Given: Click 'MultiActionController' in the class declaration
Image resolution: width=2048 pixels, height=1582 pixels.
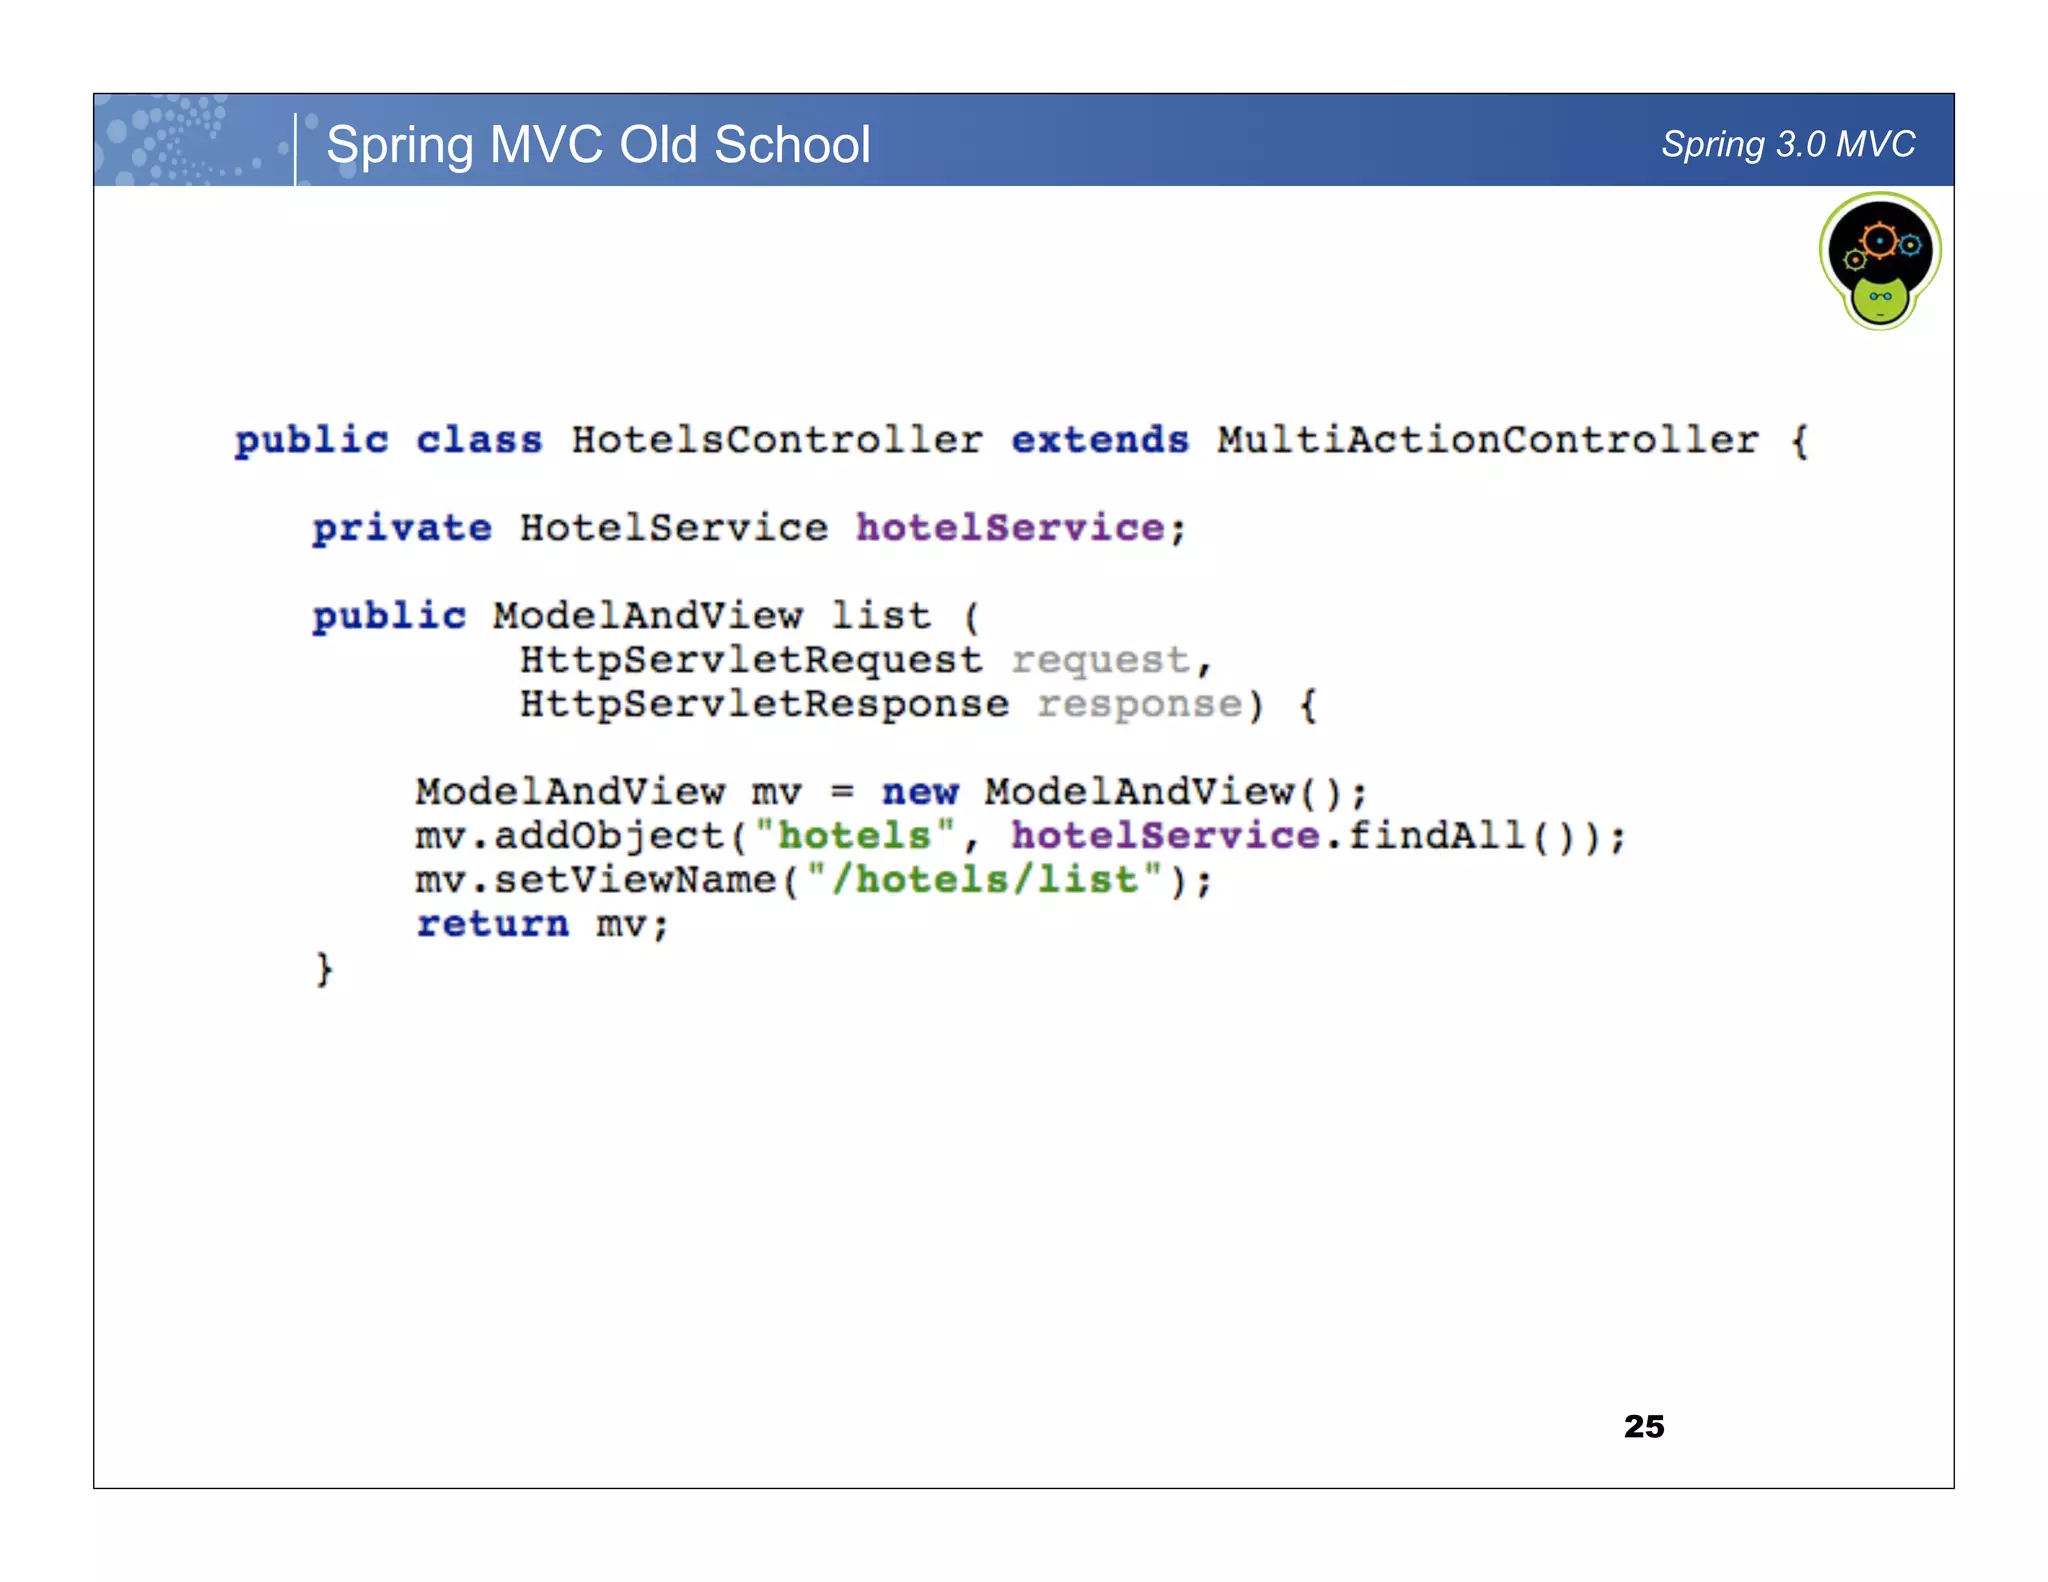Looking at the screenshot, I should pyautogui.click(x=1487, y=440).
